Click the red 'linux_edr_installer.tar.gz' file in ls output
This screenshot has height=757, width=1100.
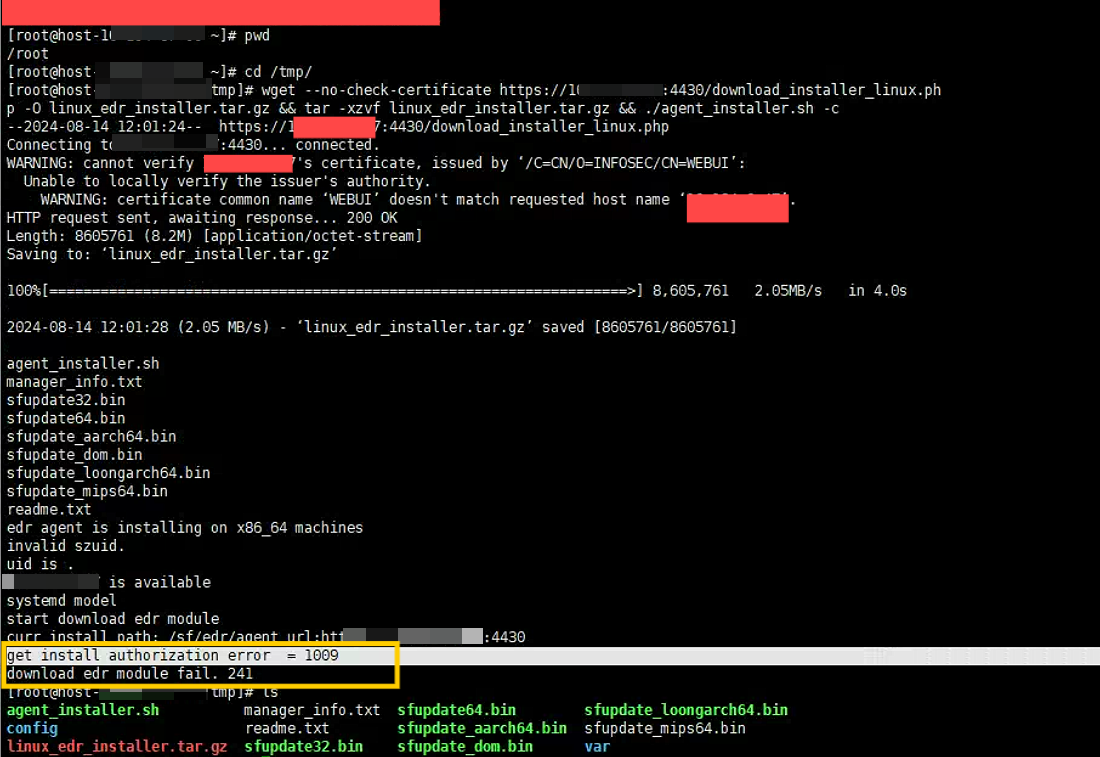point(116,746)
